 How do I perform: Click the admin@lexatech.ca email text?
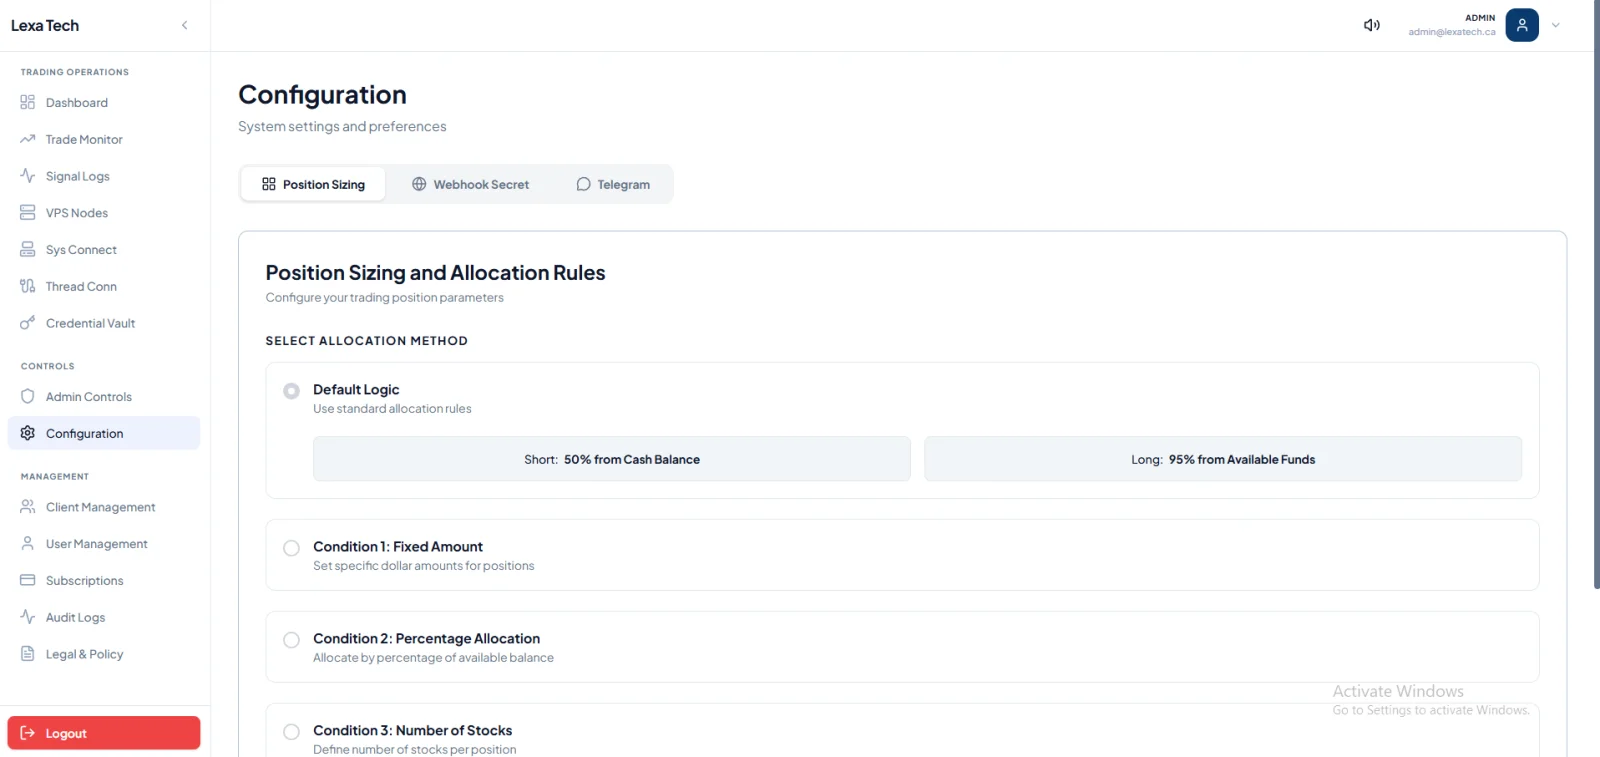point(1452,32)
